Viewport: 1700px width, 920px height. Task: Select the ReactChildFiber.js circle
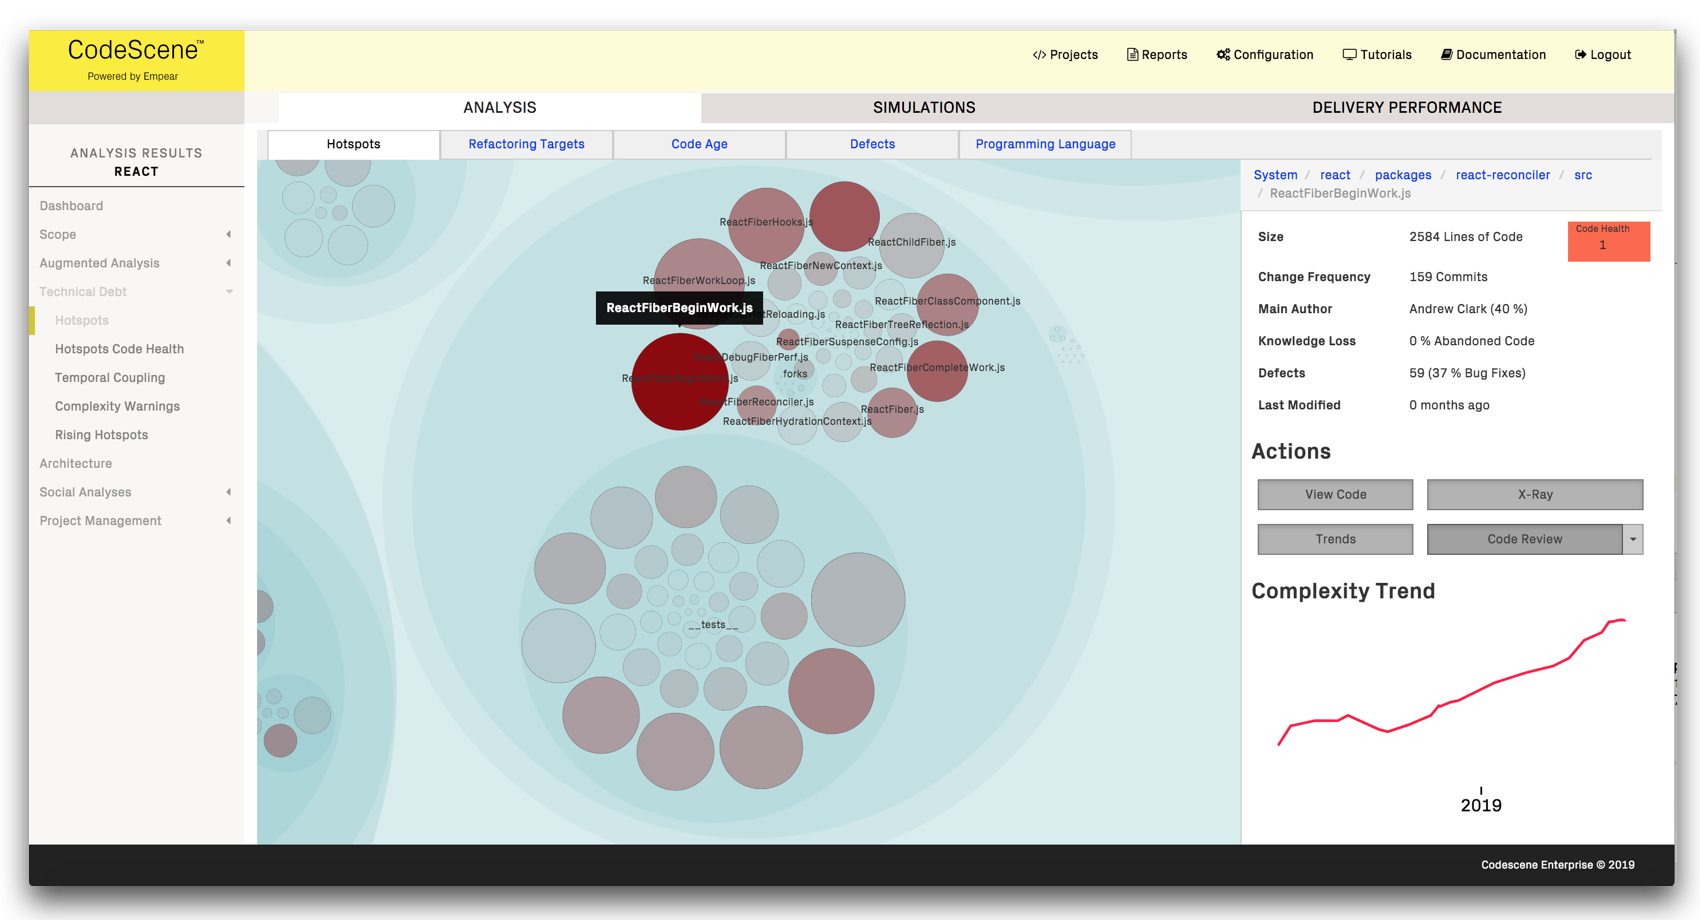click(x=911, y=246)
